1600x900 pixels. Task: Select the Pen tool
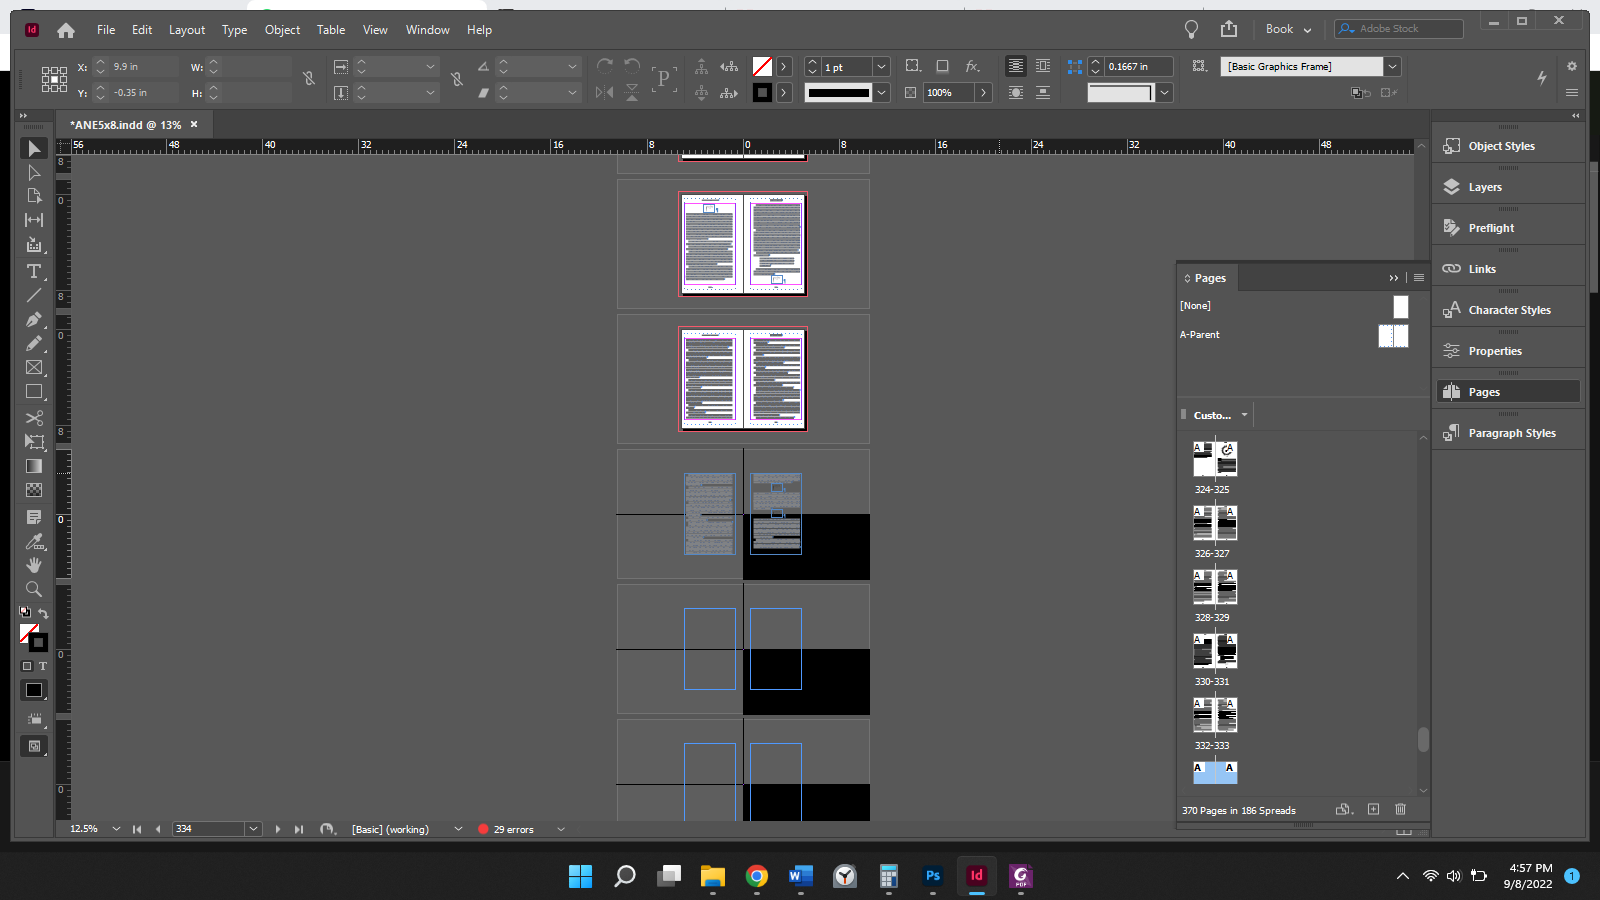[34, 319]
